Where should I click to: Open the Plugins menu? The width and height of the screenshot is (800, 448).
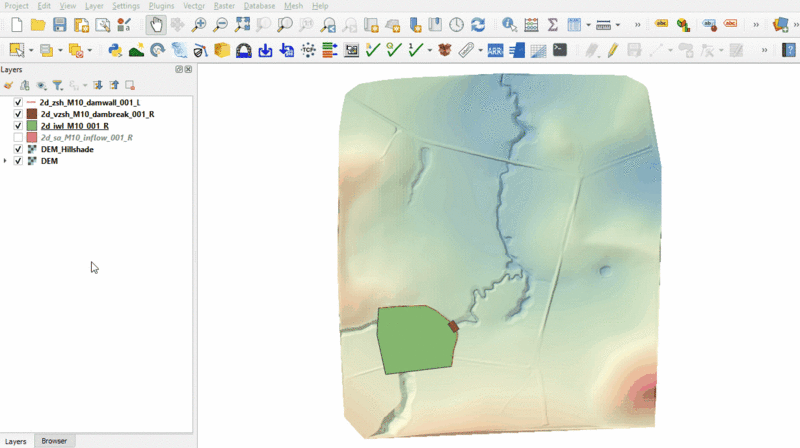pyautogui.click(x=161, y=6)
